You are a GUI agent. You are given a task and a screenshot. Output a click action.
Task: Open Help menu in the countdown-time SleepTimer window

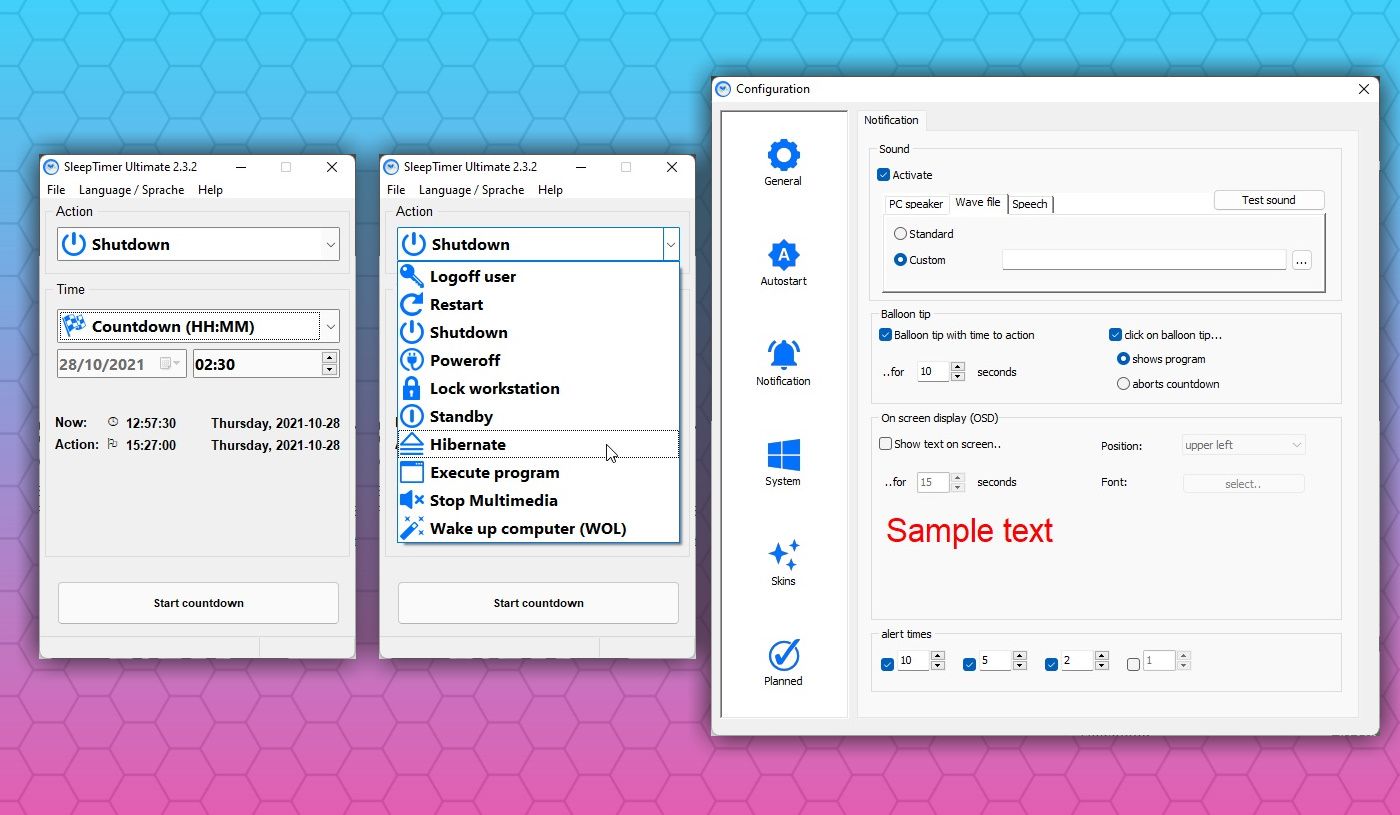(x=210, y=190)
